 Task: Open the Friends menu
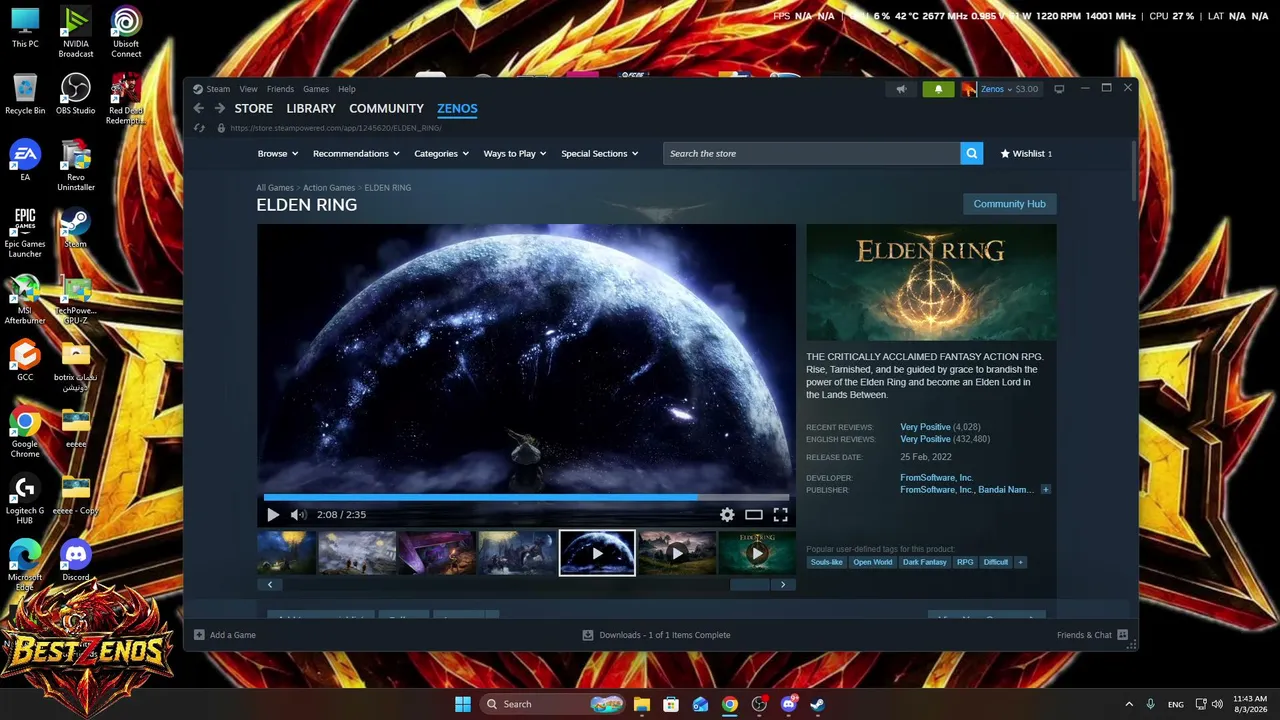280,89
